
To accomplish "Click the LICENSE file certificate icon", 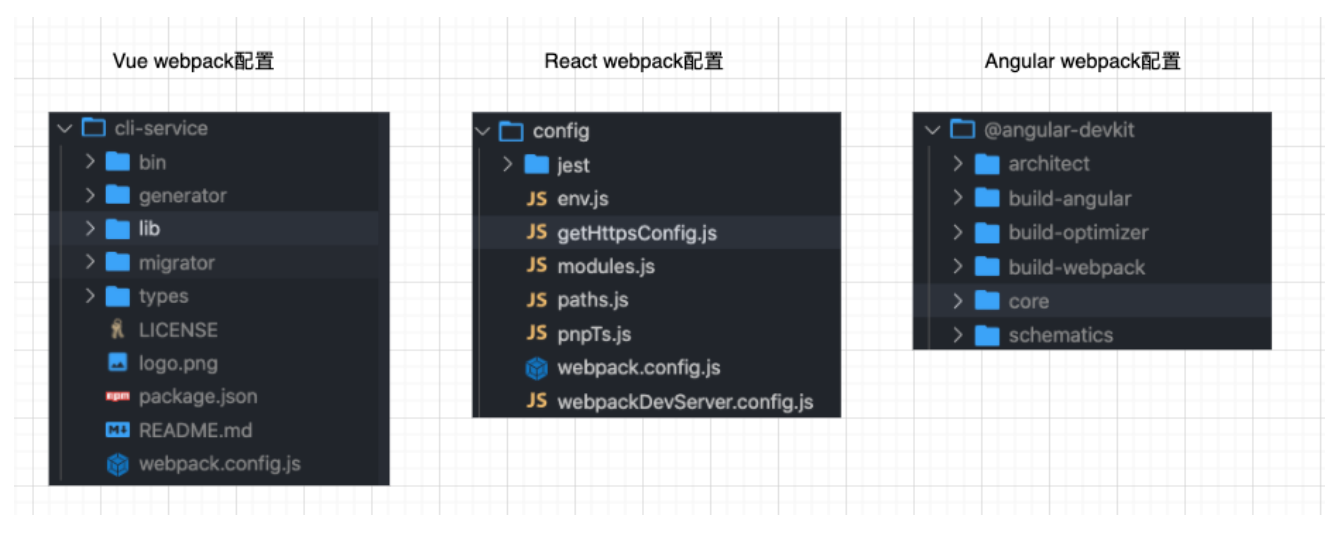I will click(117, 330).
